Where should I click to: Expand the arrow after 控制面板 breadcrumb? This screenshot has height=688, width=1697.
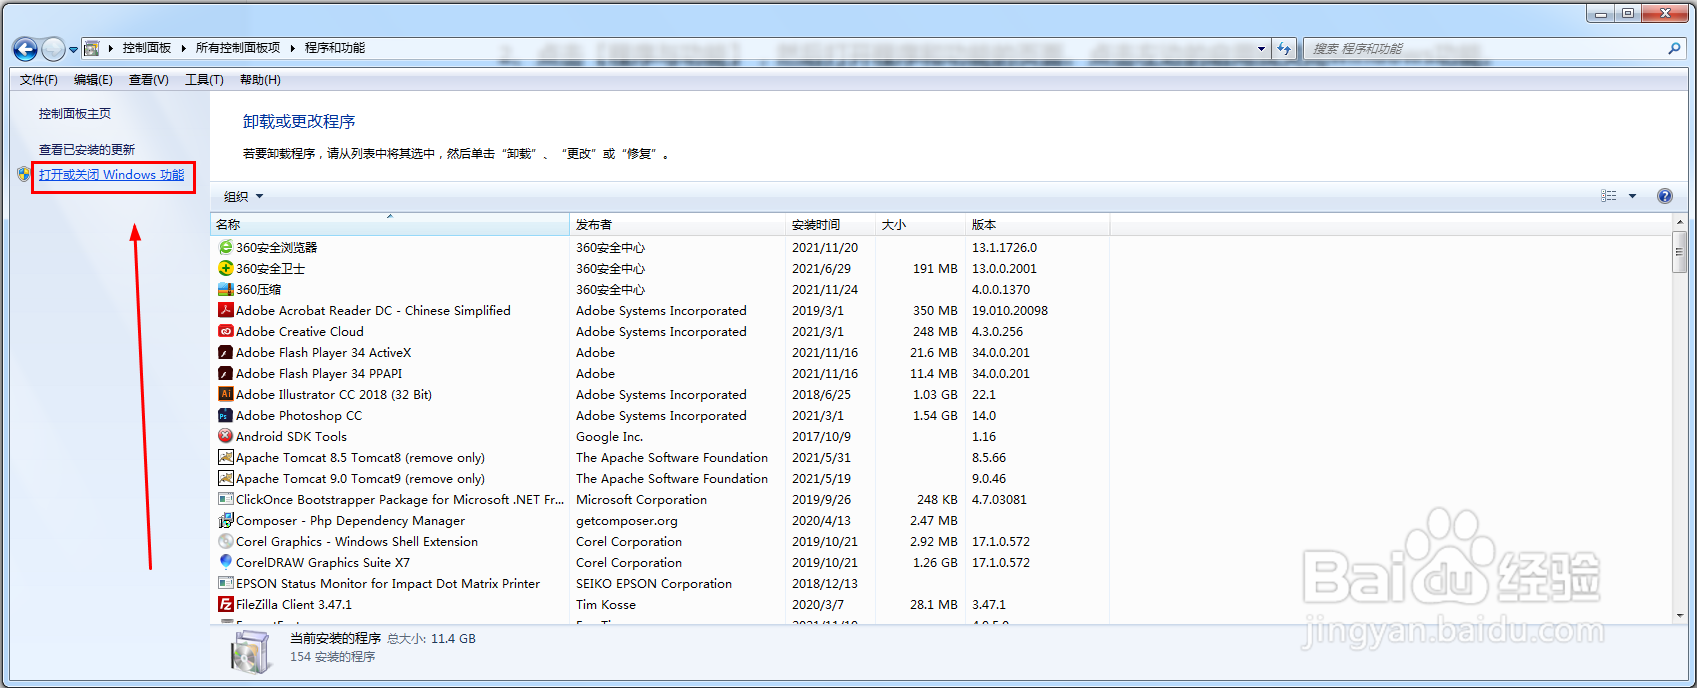183,48
